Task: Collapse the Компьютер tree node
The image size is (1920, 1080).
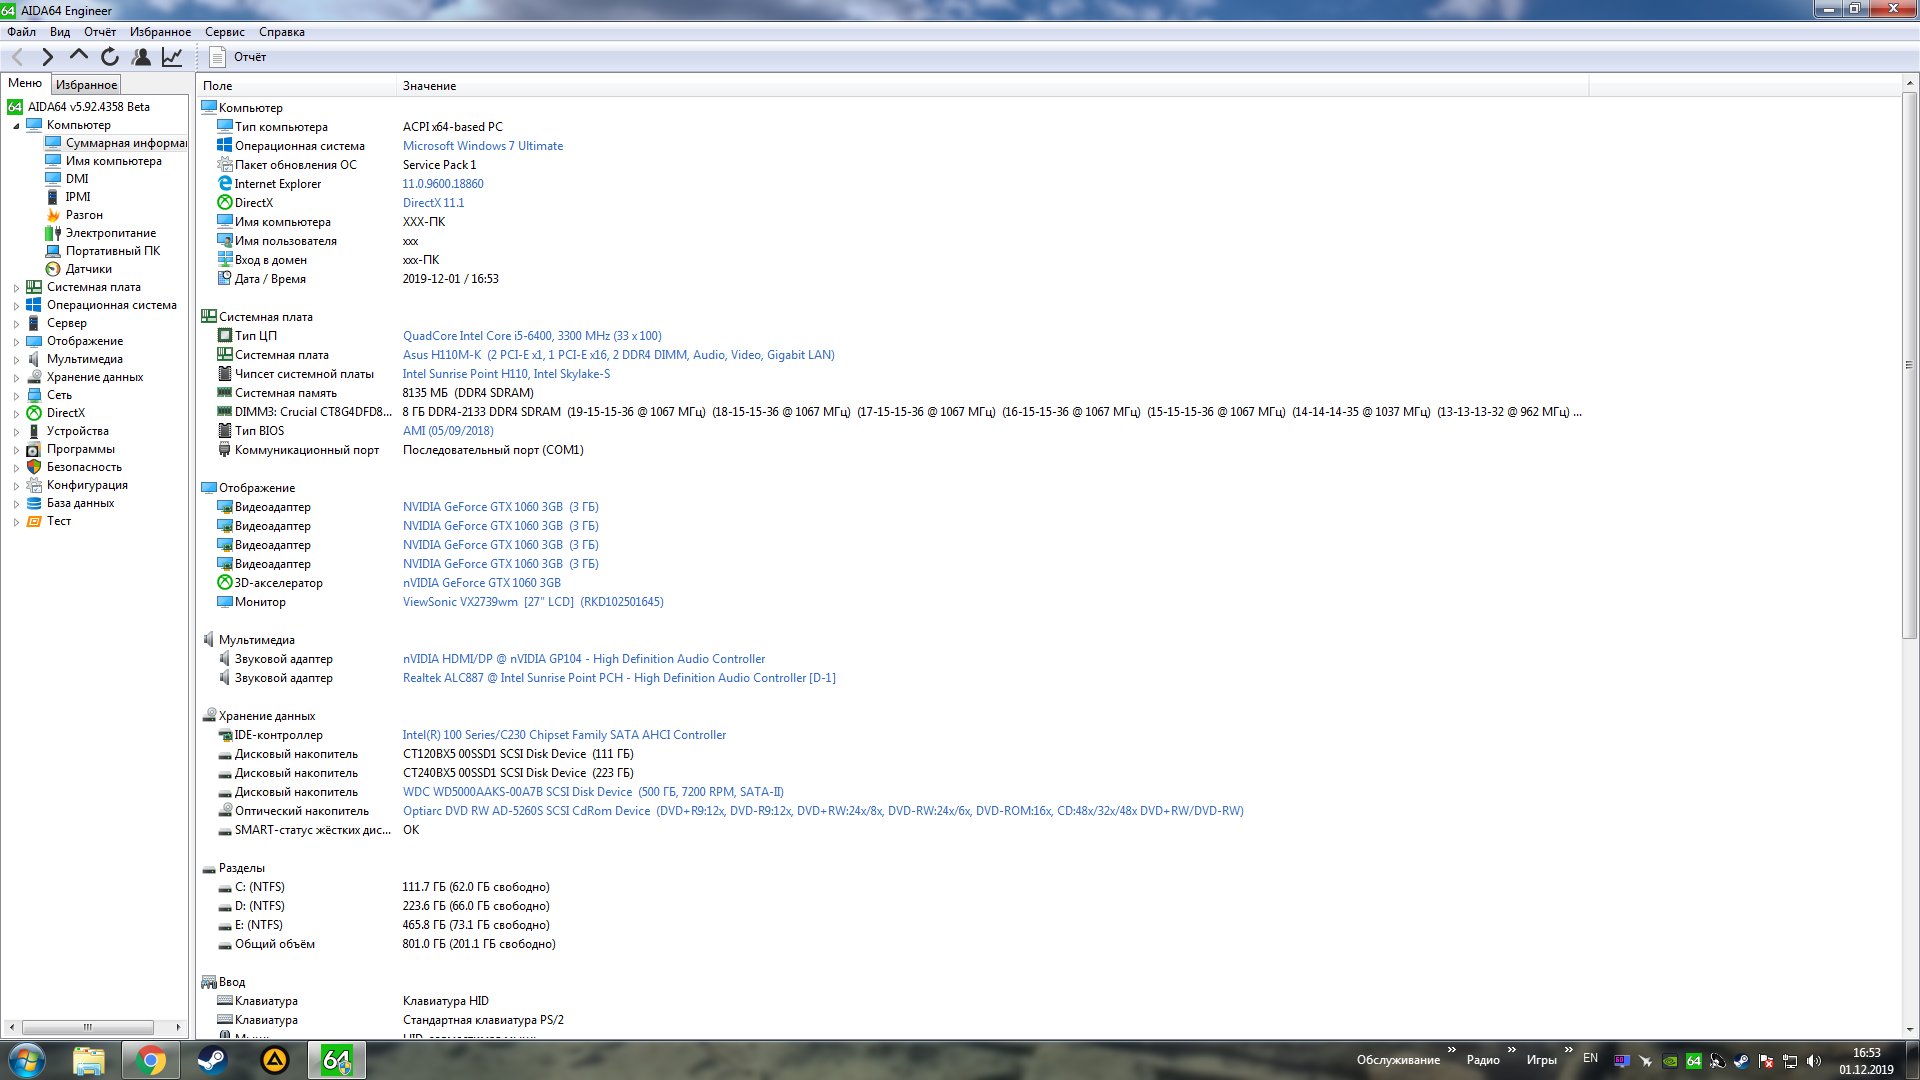Action: 16,126
